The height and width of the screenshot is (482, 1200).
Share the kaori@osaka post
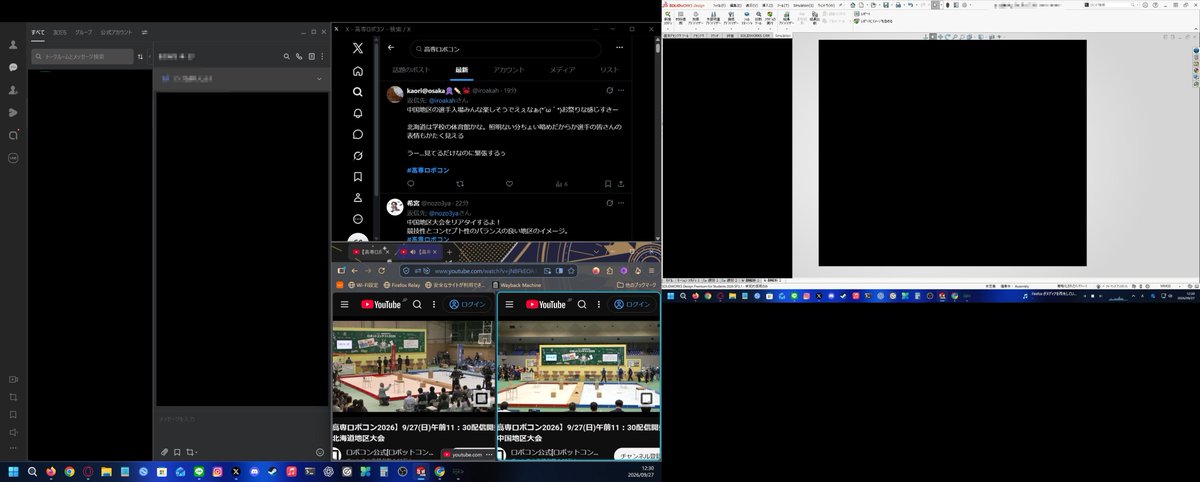tap(623, 184)
